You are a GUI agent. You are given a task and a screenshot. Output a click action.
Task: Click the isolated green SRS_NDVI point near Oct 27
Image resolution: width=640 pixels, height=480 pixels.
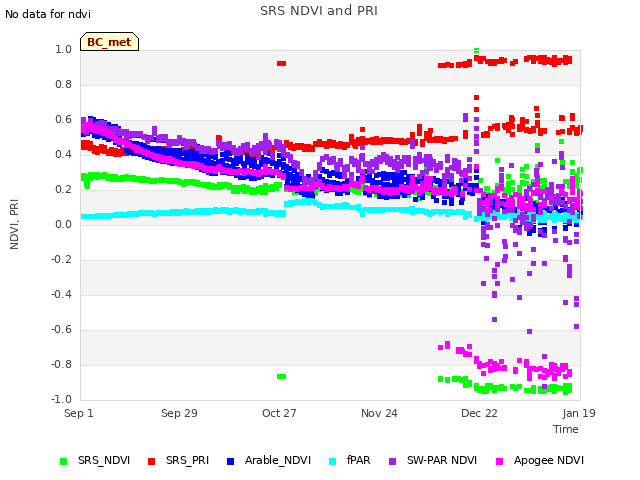pos(282,376)
